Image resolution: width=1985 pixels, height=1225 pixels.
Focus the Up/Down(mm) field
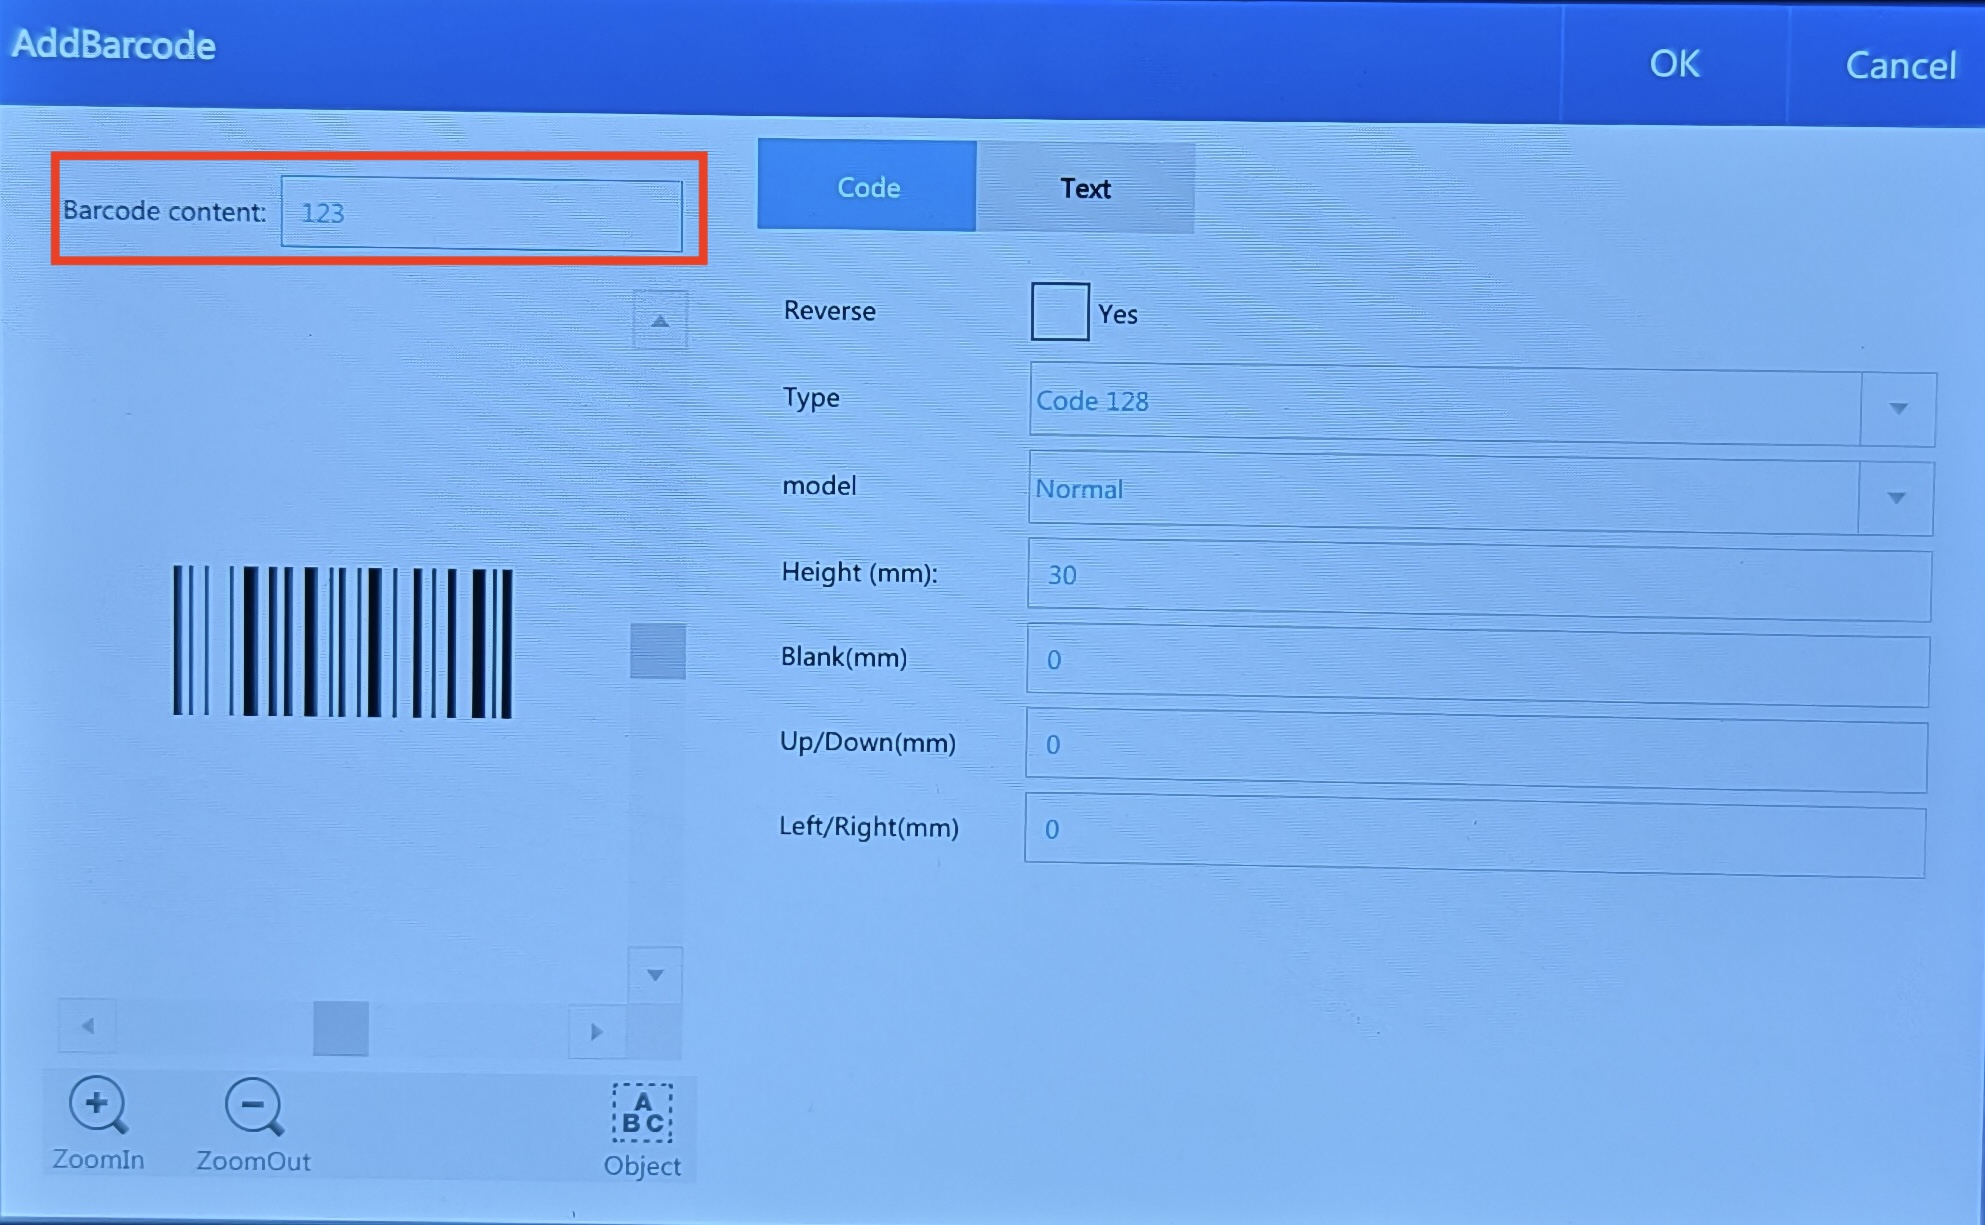[1476, 750]
